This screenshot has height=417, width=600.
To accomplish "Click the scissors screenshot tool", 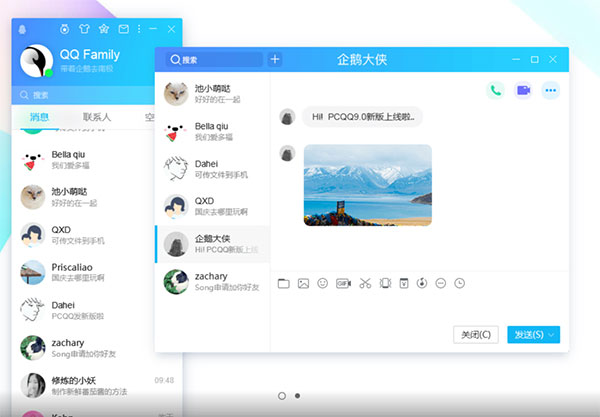I will 365,284.
